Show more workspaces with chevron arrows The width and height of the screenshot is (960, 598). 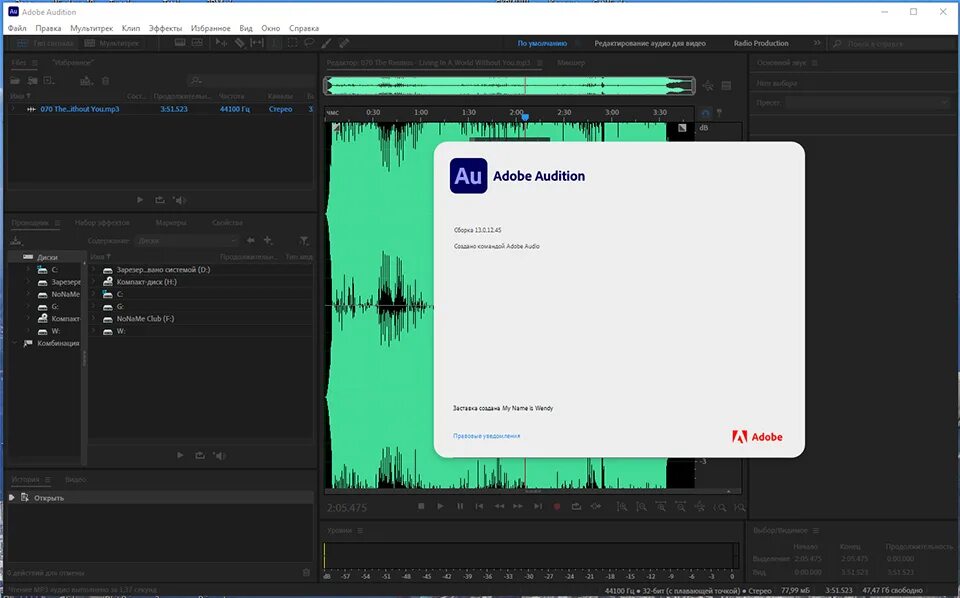click(x=817, y=43)
